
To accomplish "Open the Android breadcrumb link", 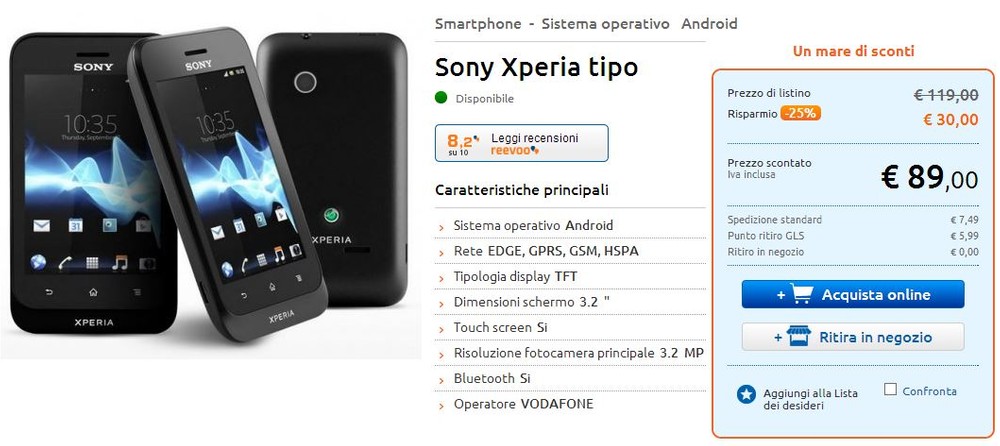I will [x=709, y=24].
